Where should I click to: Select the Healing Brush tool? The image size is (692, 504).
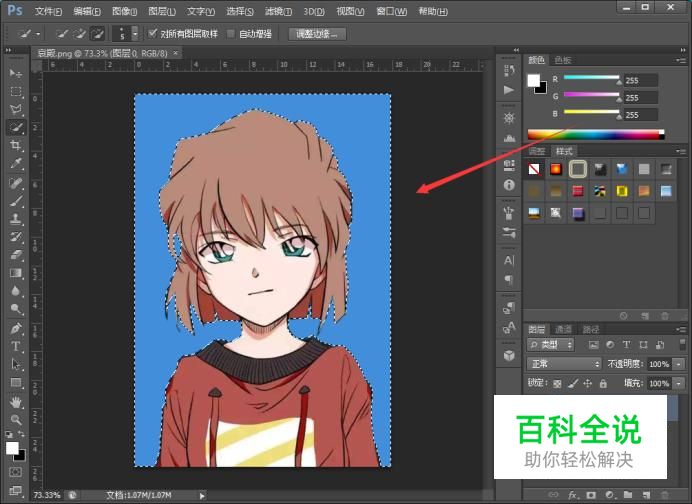[16, 183]
